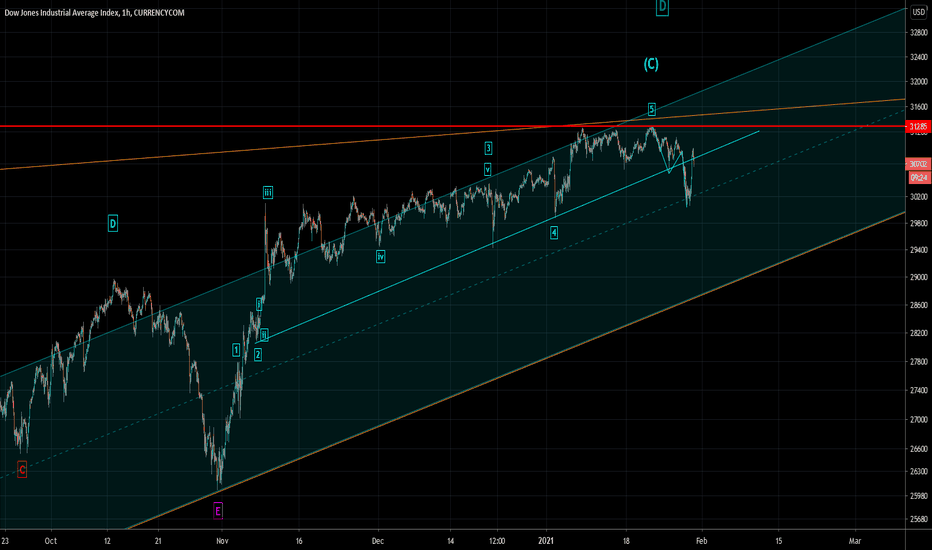Click the 18 date label on time axis

626,540
